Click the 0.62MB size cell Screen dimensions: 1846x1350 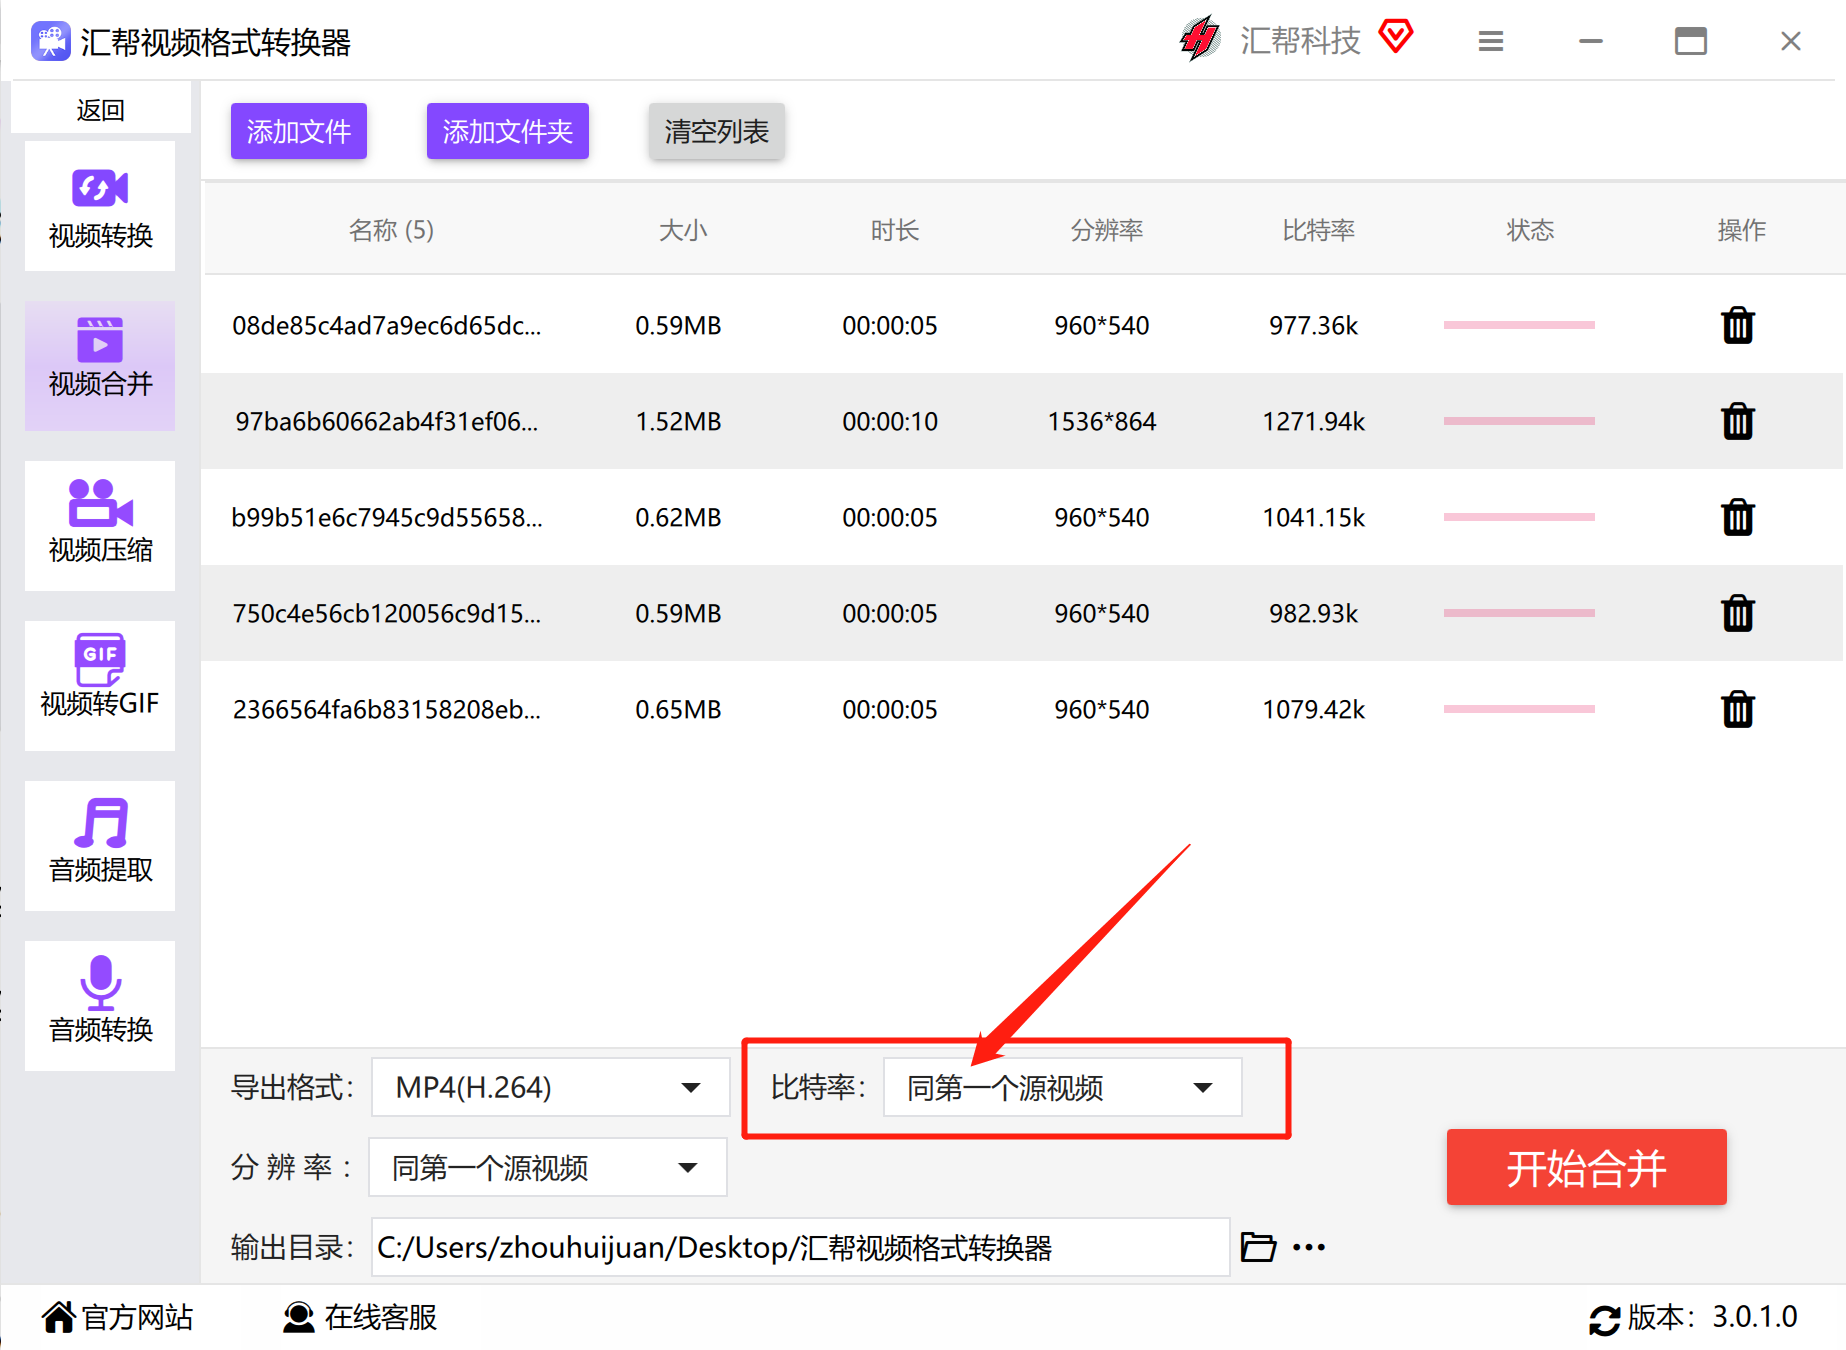[678, 517]
